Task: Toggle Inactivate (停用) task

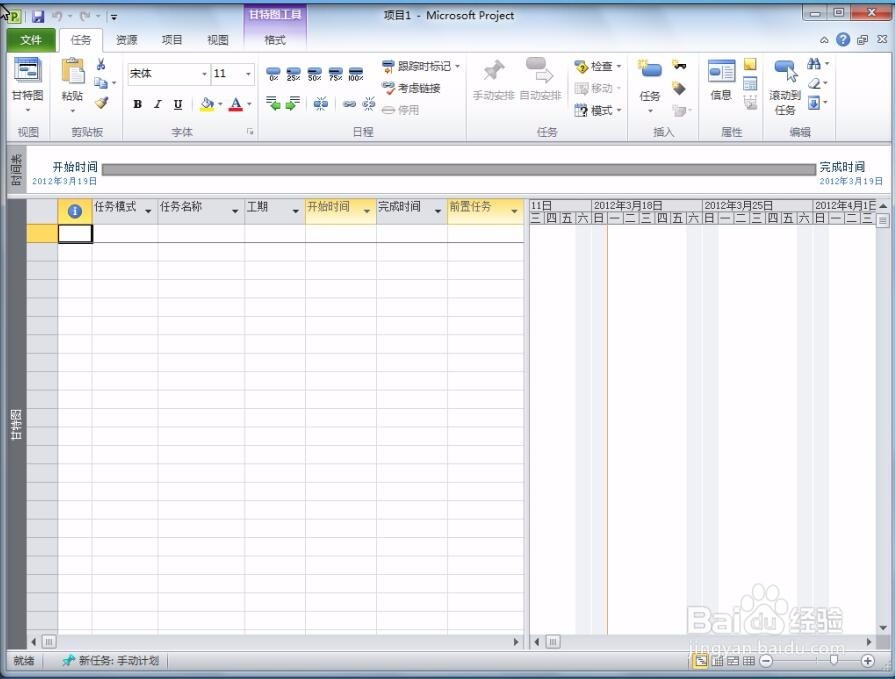Action: (x=401, y=110)
